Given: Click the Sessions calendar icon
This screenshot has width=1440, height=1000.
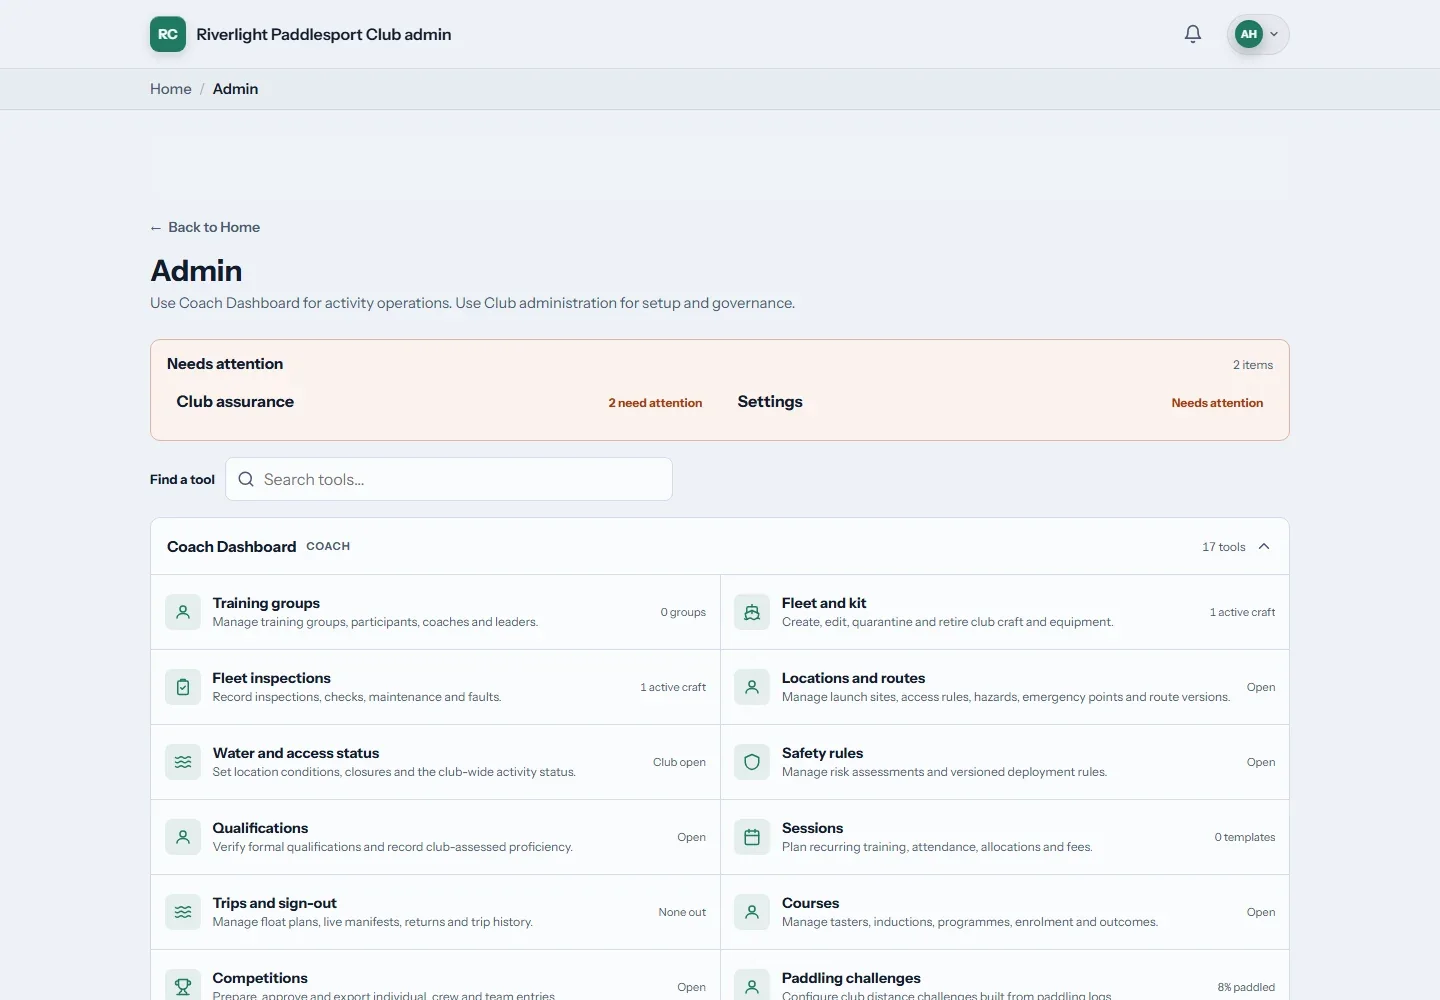Looking at the screenshot, I should [x=752, y=837].
